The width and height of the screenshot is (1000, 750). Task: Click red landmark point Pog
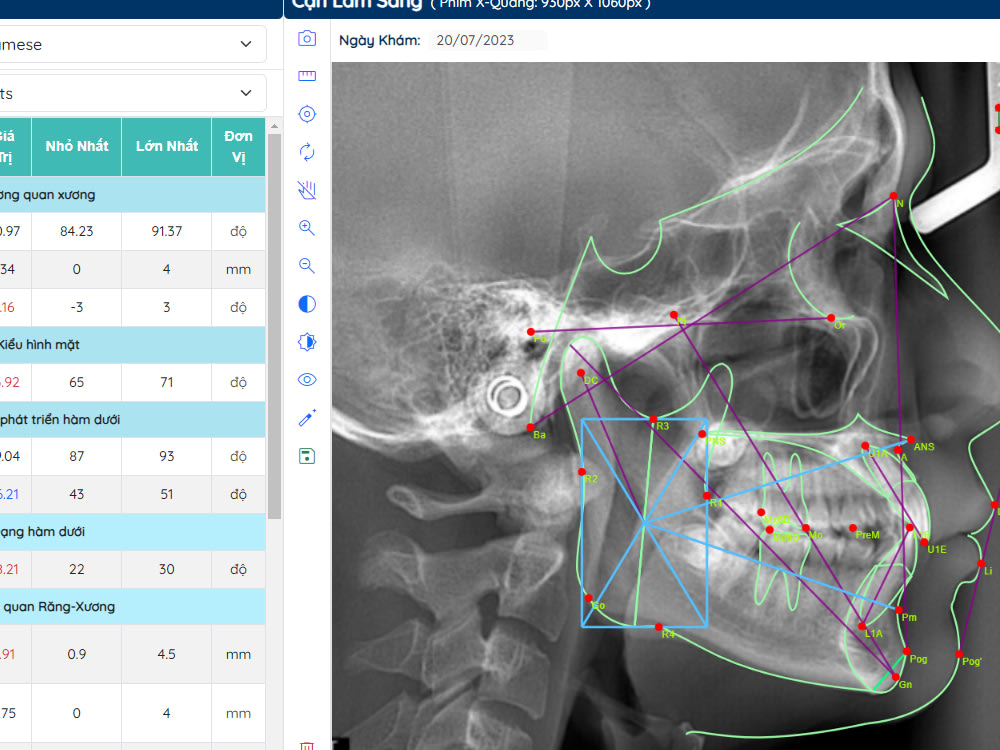pos(906,652)
